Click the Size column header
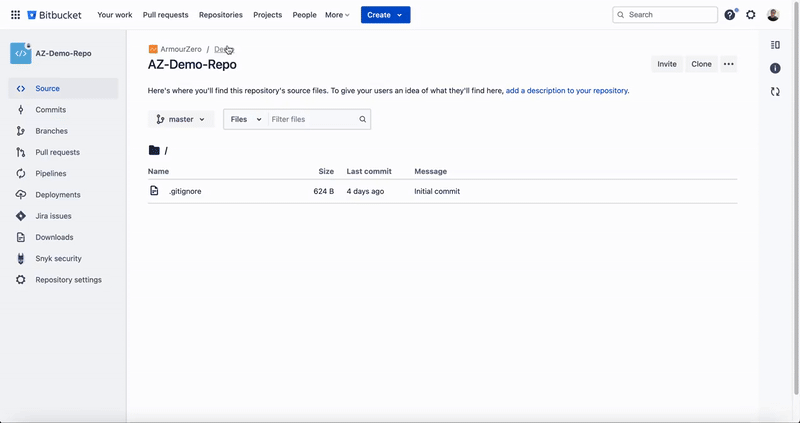800x423 pixels. pos(326,171)
